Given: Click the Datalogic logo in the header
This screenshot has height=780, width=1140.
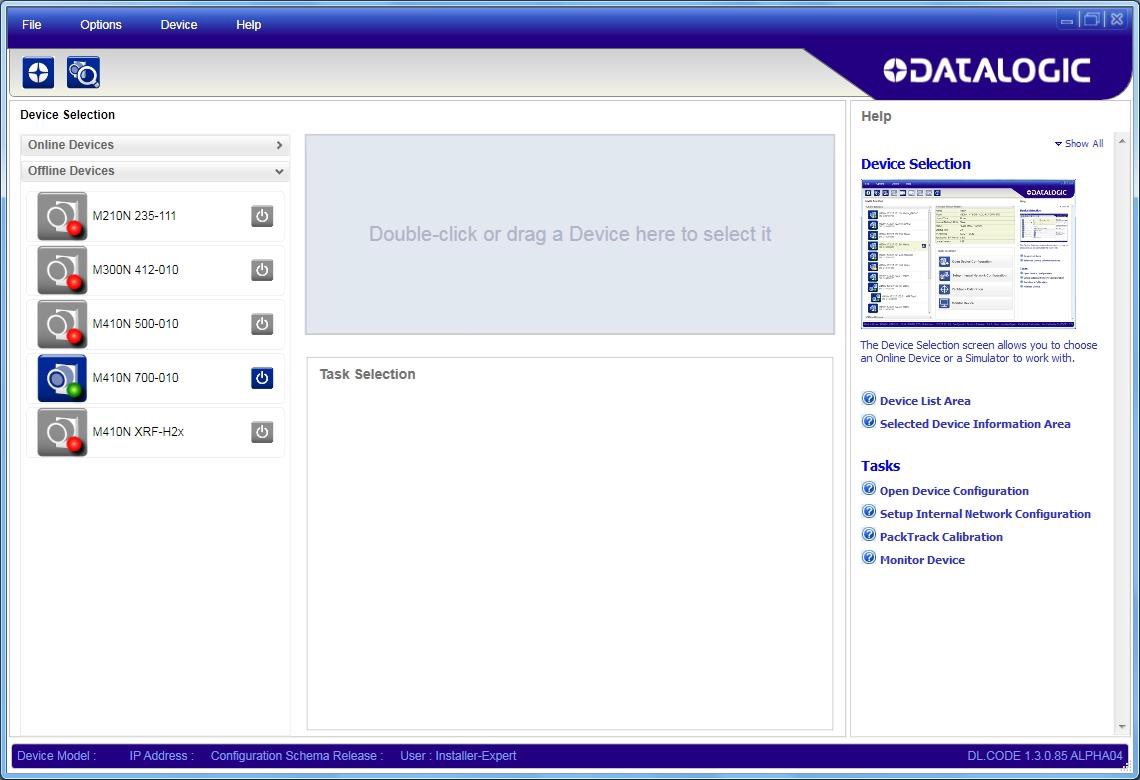Looking at the screenshot, I should pyautogui.click(x=987, y=71).
